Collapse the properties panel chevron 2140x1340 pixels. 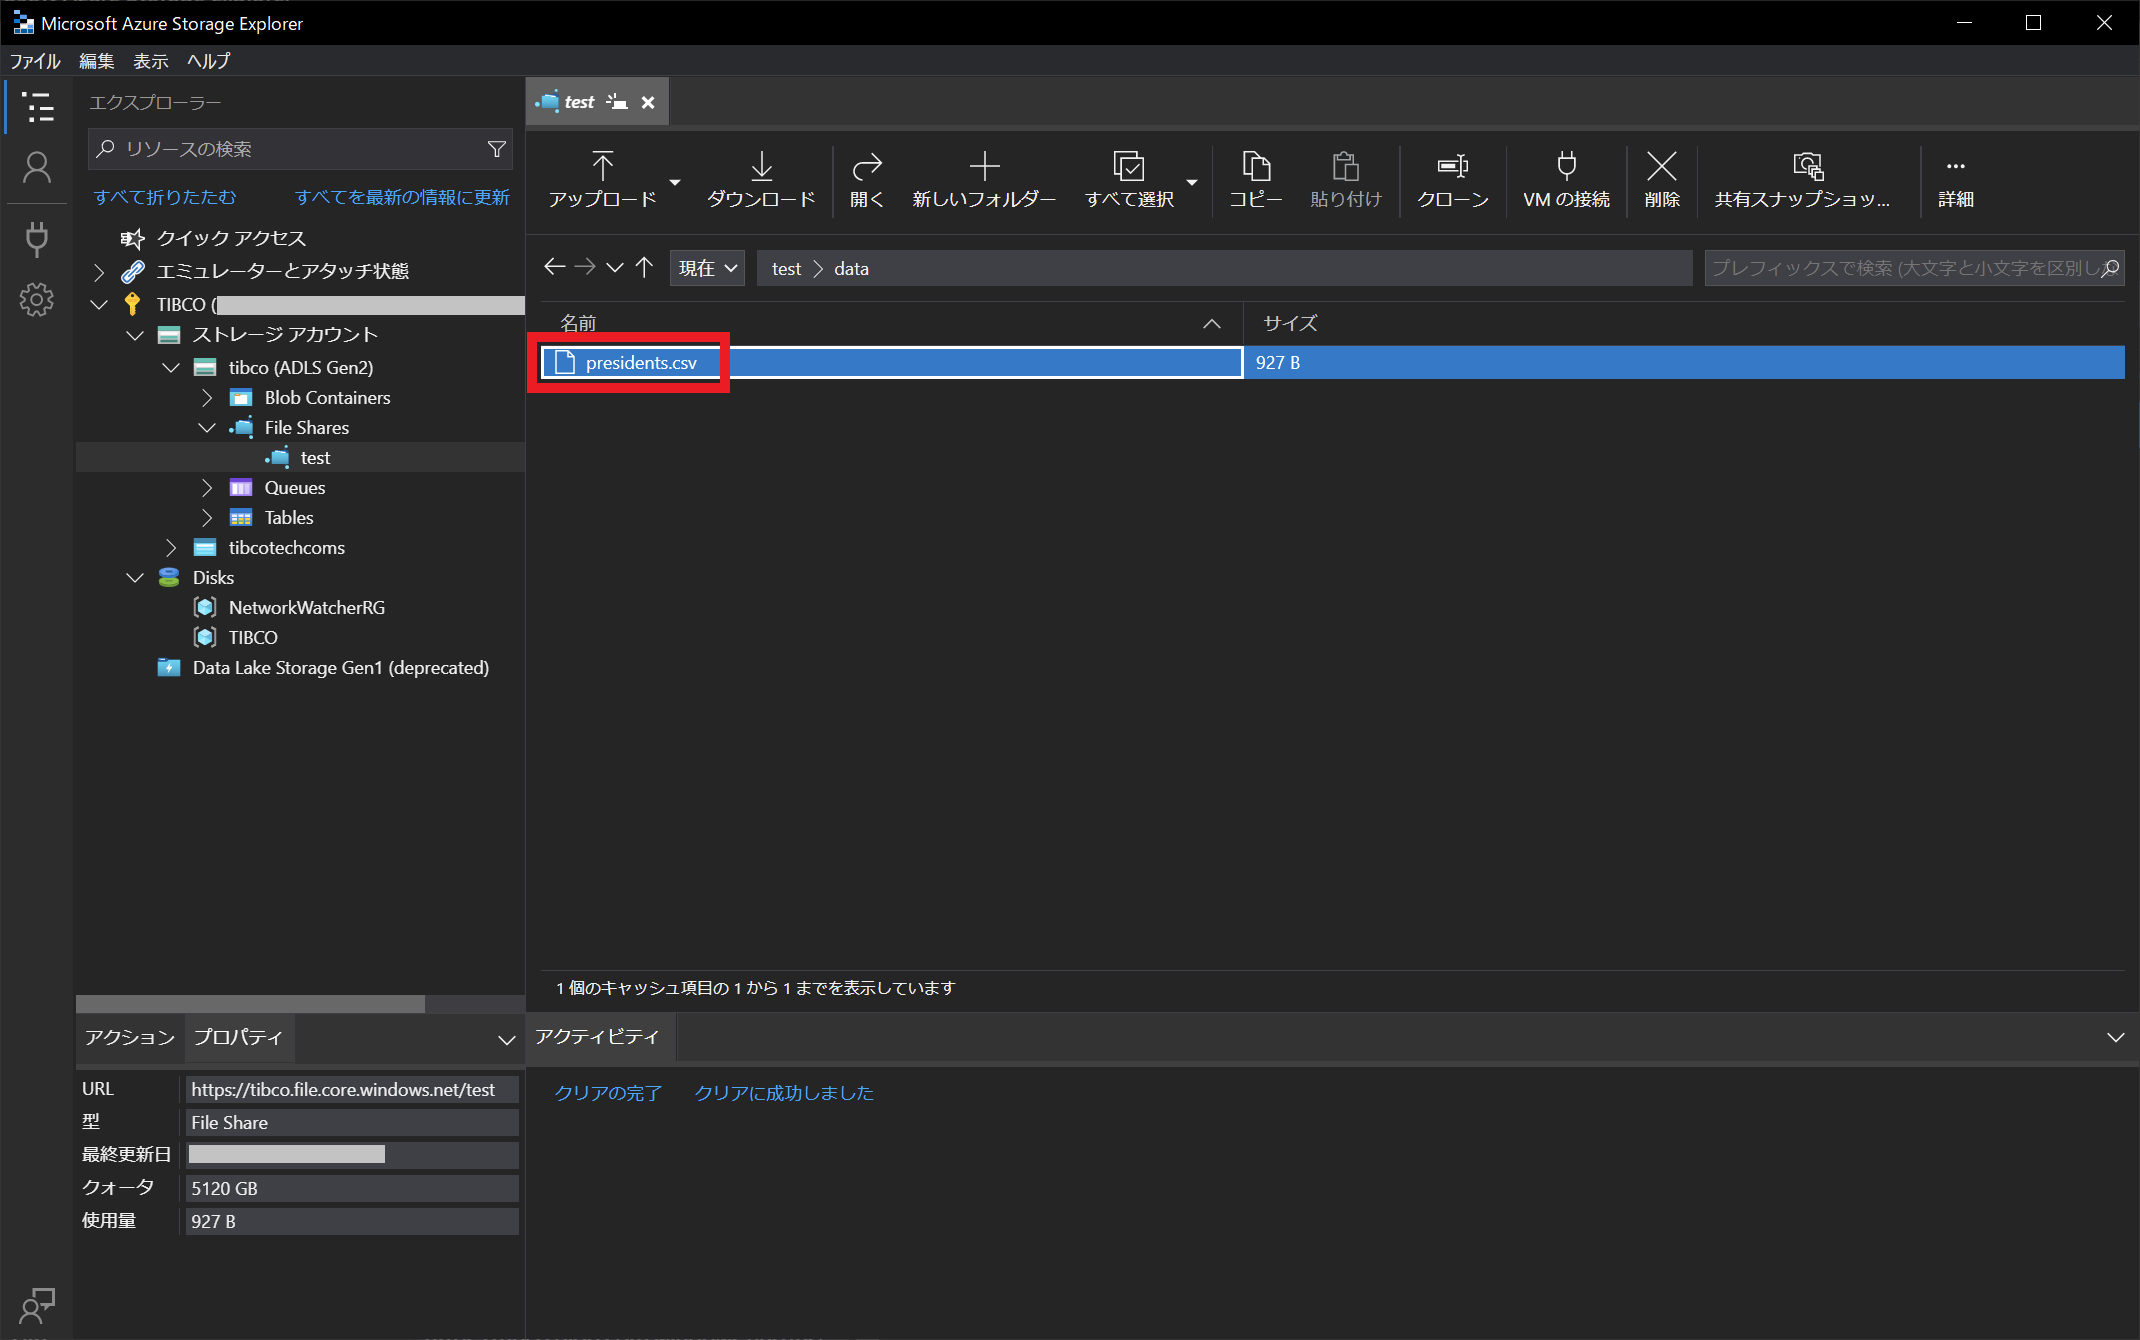(506, 1040)
